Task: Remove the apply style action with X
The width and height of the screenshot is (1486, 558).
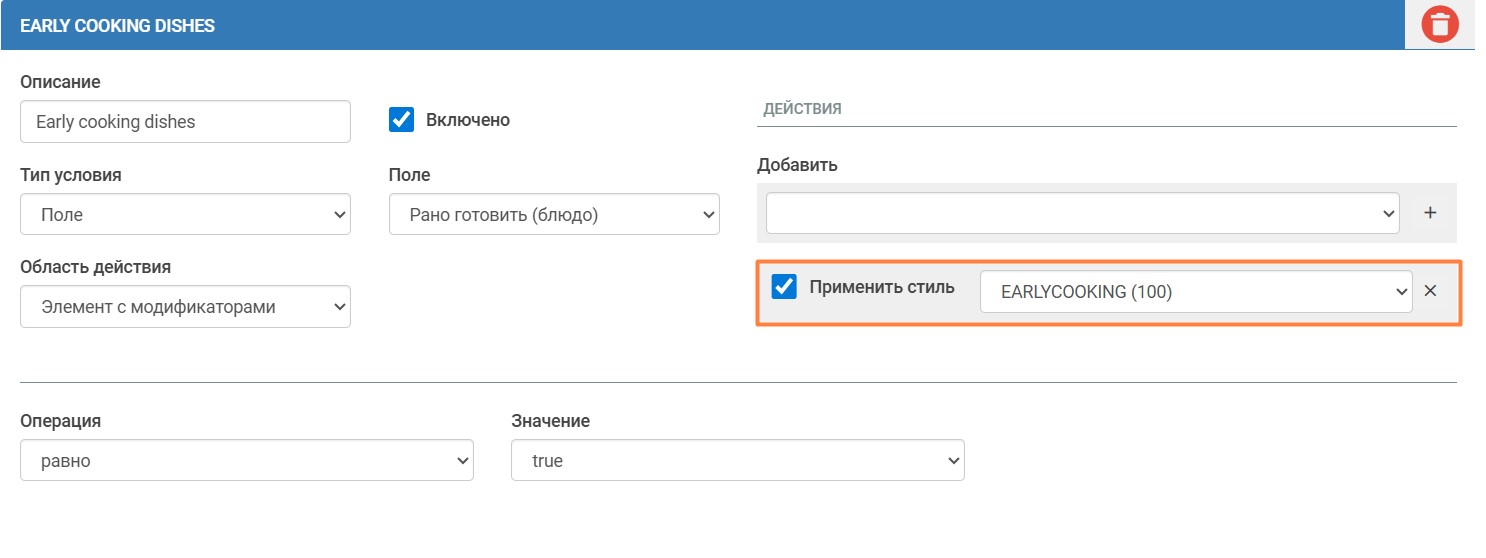Action: coord(1430,291)
